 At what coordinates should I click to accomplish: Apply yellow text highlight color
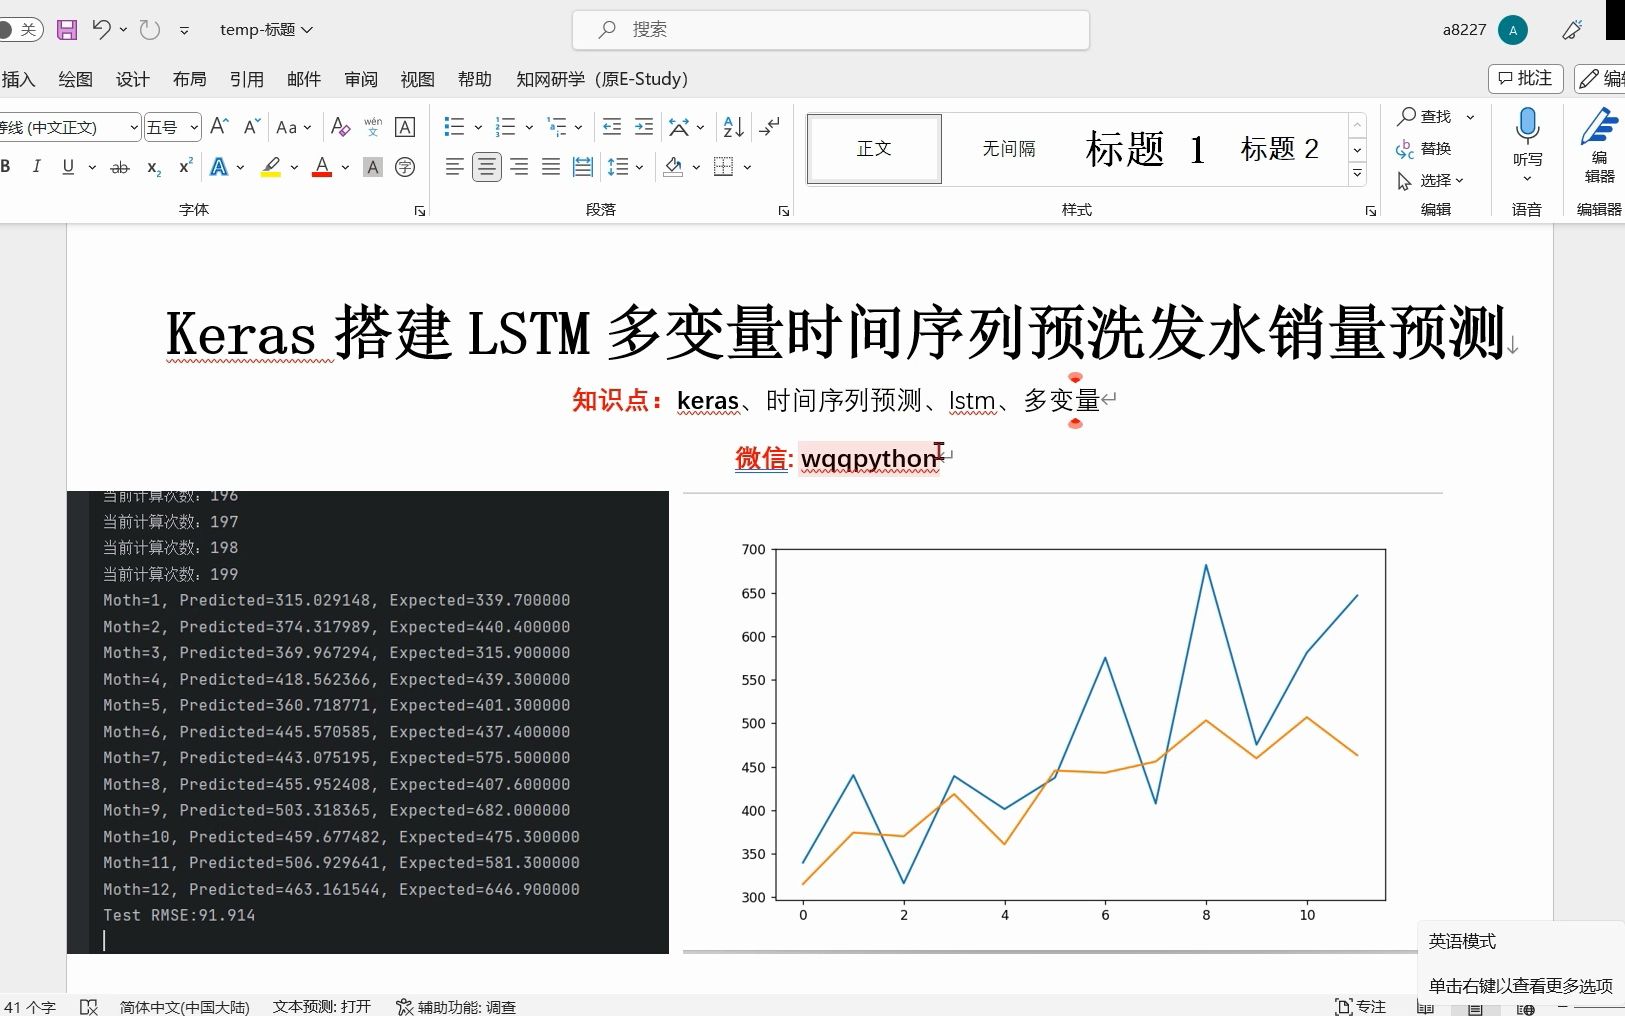point(271,167)
